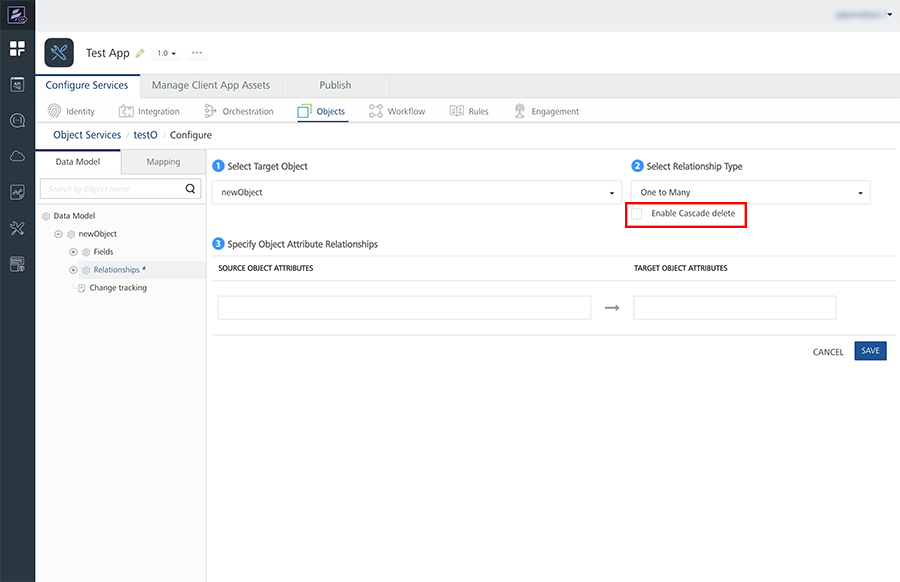Viewport: 900px width, 582px height.
Task: Click the search magnifier in Data Model panel
Action: [191, 188]
